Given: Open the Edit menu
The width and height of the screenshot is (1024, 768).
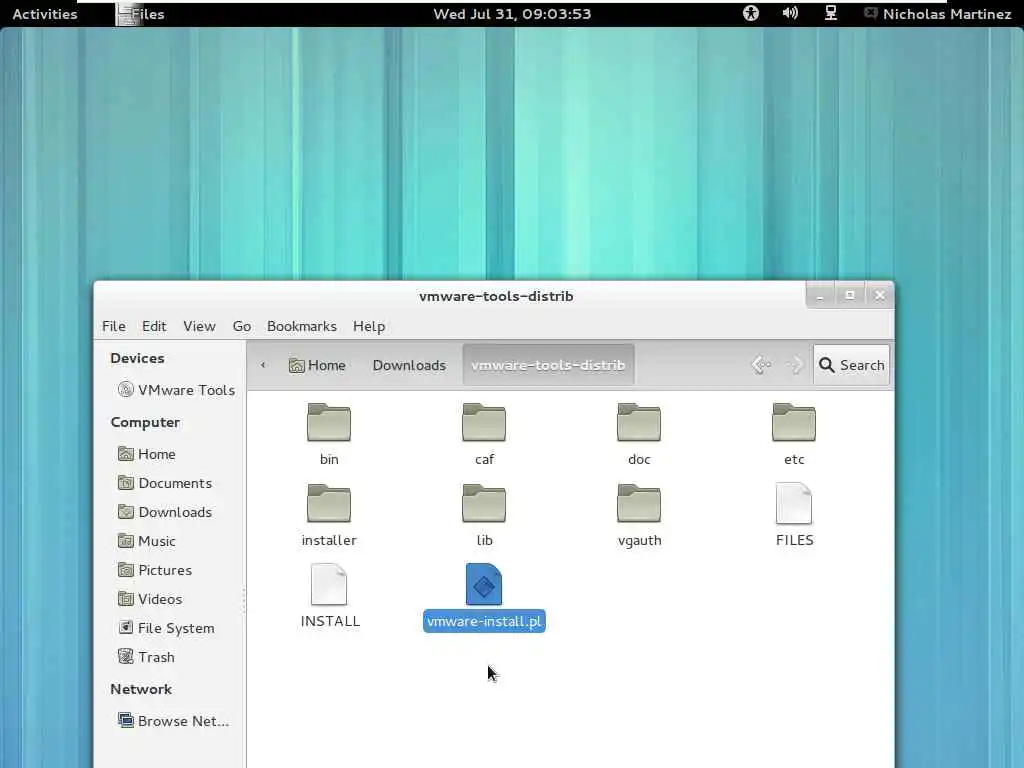Looking at the screenshot, I should tap(154, 326).
